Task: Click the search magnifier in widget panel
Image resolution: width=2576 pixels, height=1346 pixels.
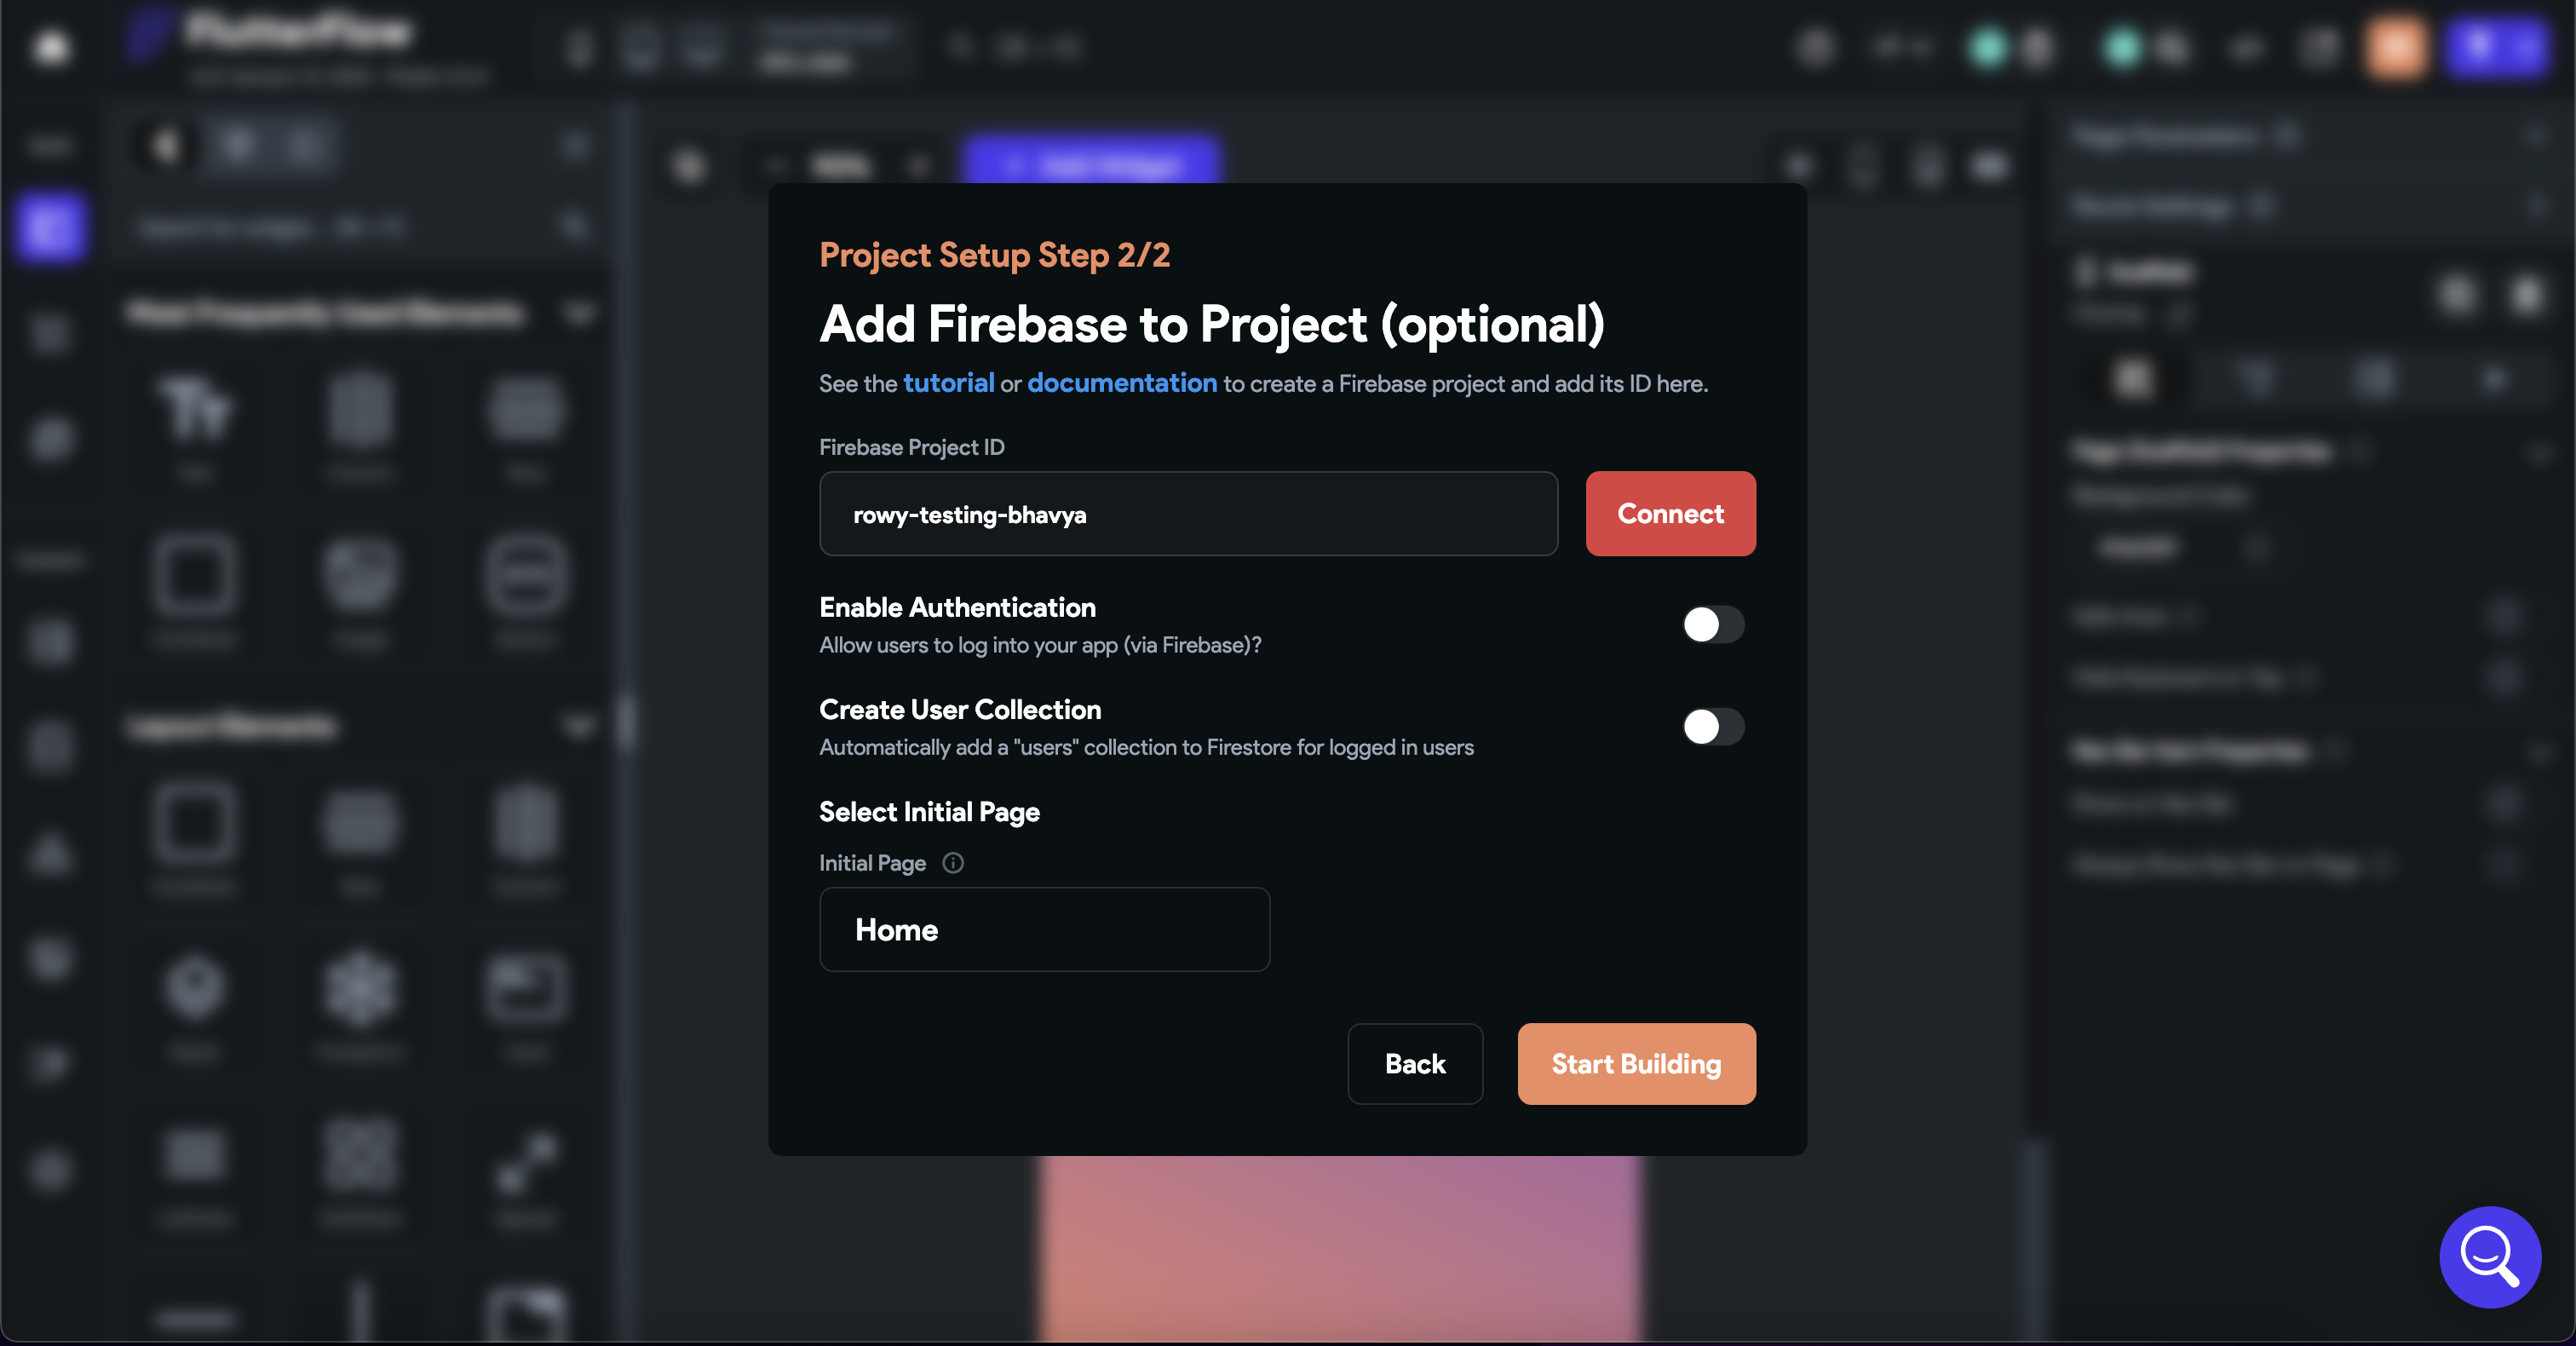Action: tap(574, 227)
